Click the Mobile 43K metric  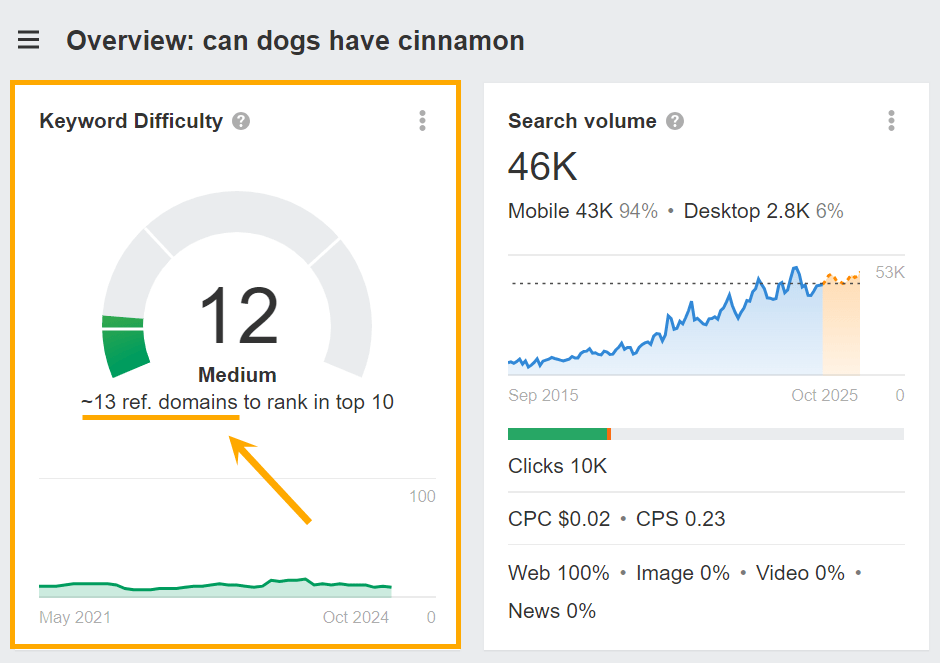564,211
